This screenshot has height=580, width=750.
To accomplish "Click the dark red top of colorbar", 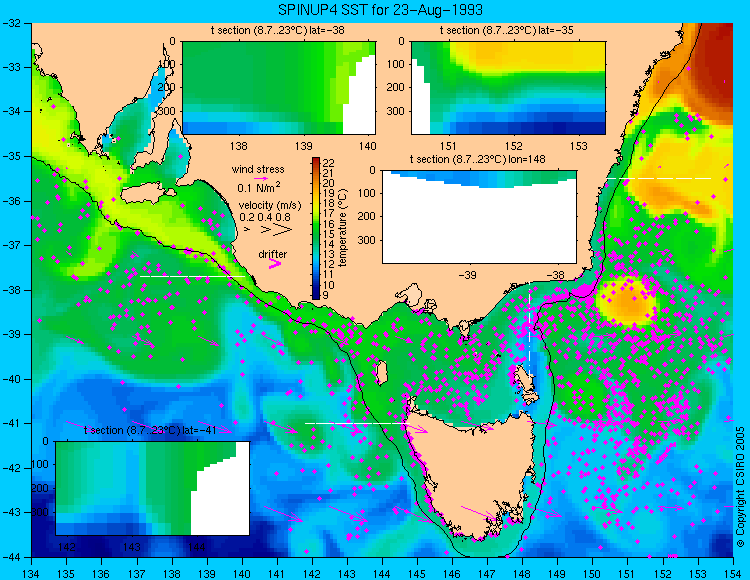I will coord(316,160).
